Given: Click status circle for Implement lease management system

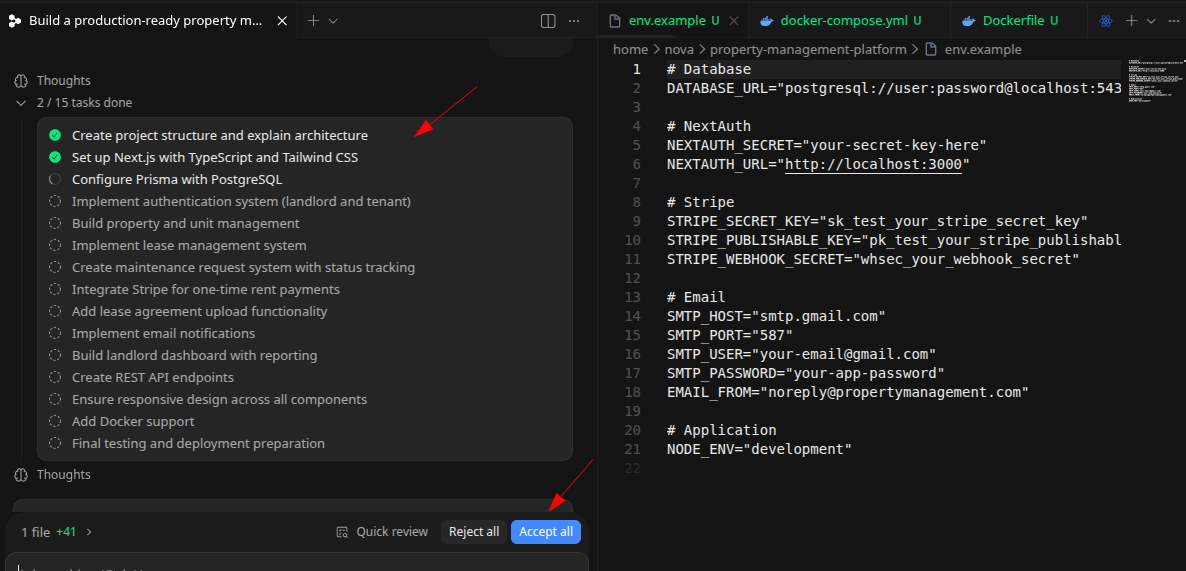Looking at the screenshot, I should (54, 245).
